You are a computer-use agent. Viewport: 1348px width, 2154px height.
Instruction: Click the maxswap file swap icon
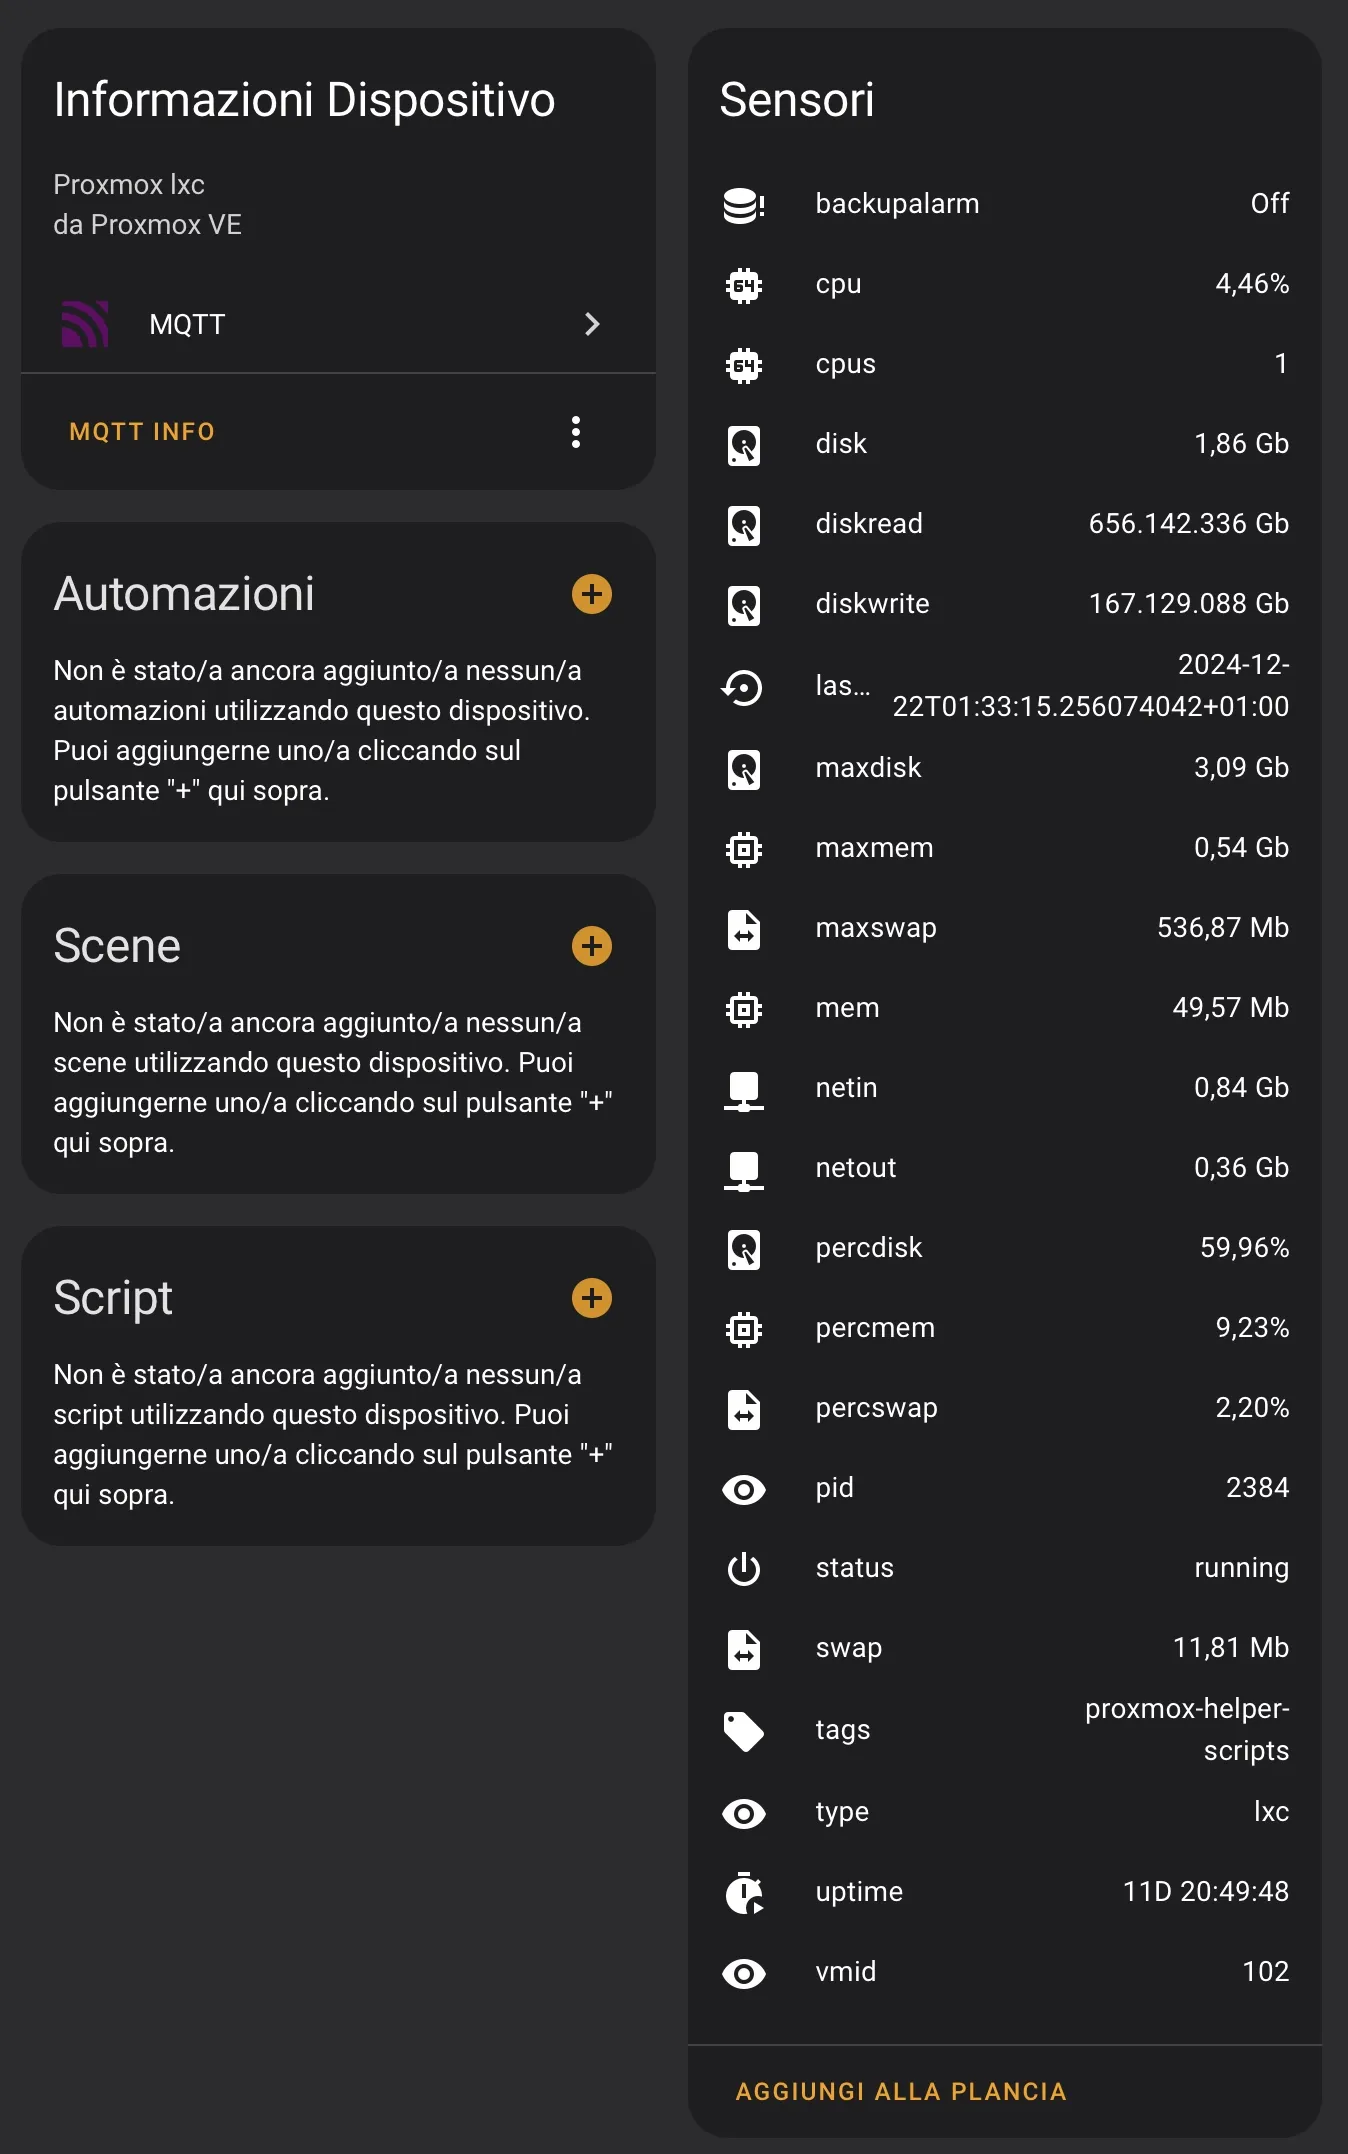pyautogui.click(x=743, y=929)
